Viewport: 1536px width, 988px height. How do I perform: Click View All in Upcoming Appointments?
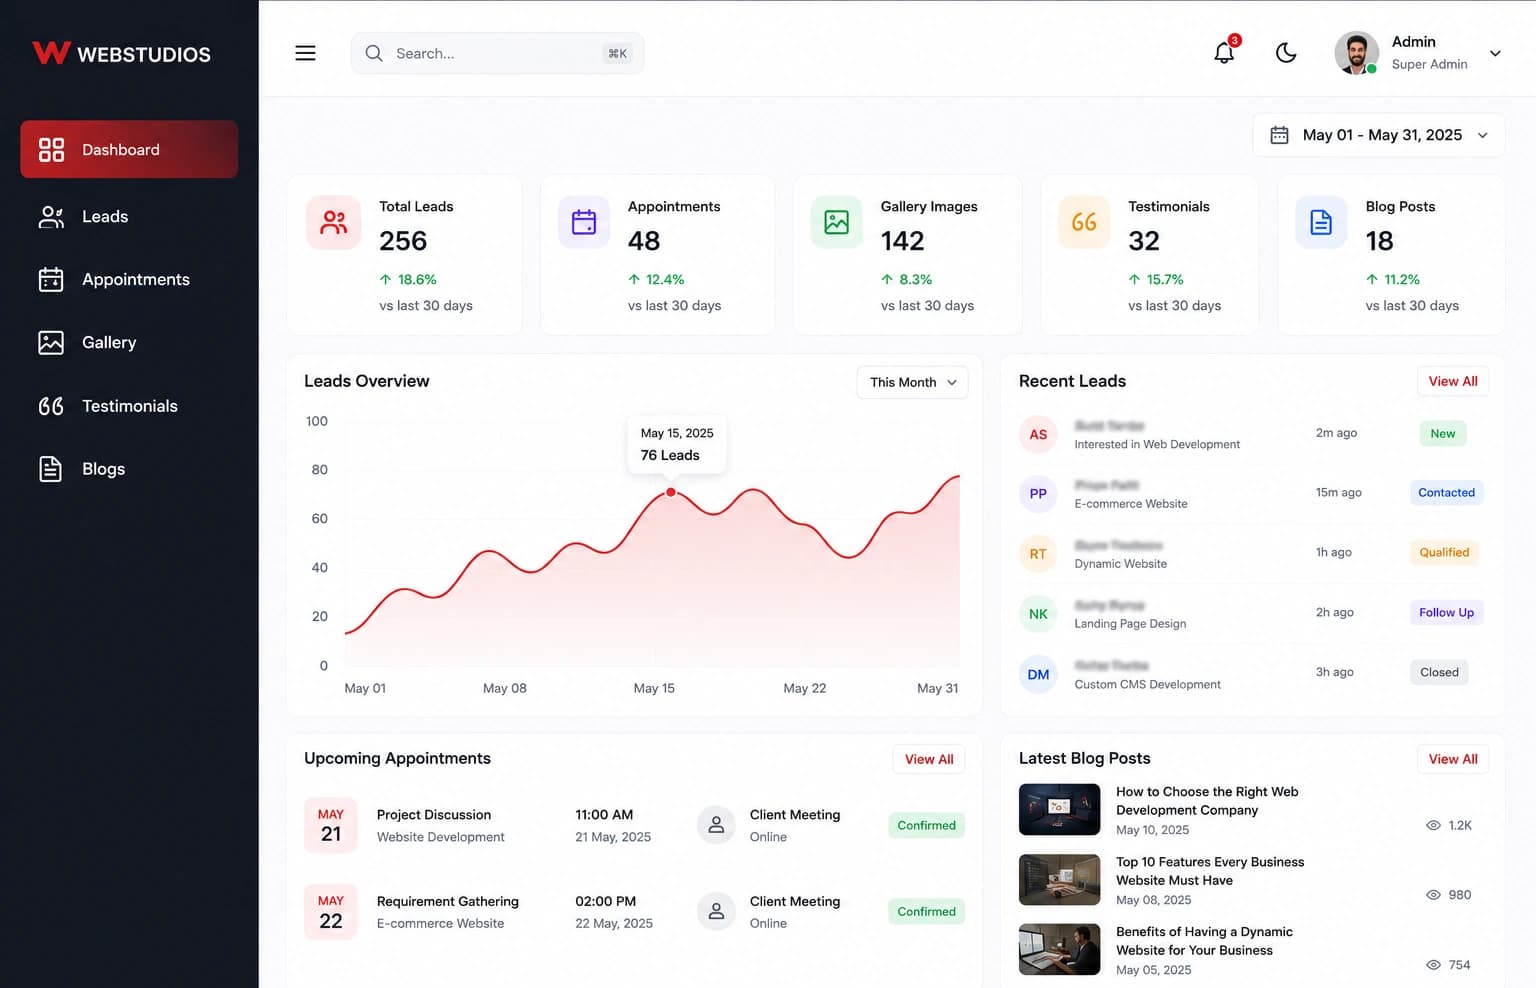(x=929, y=759)
